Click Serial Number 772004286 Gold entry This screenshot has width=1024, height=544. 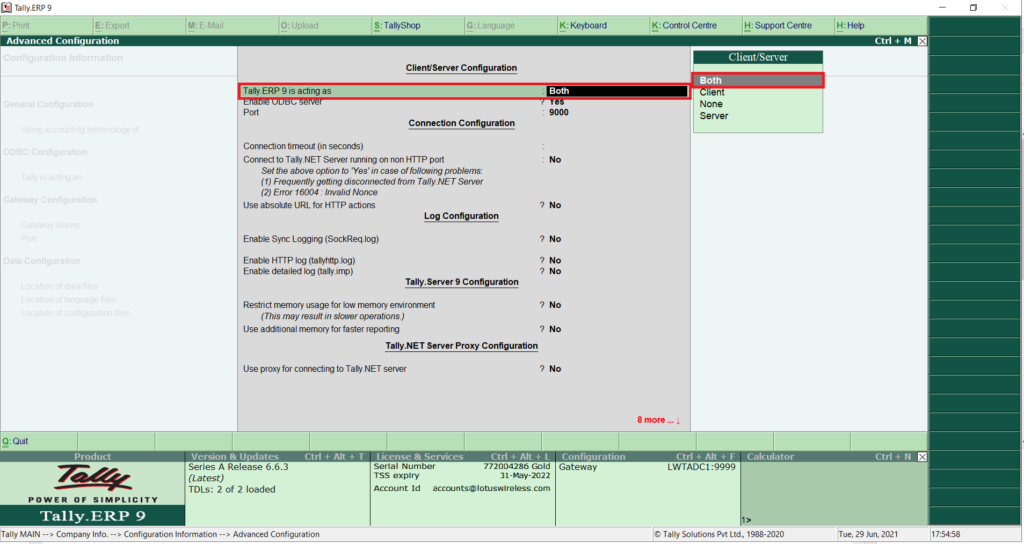pyautogui.click(x=462, y=466)
